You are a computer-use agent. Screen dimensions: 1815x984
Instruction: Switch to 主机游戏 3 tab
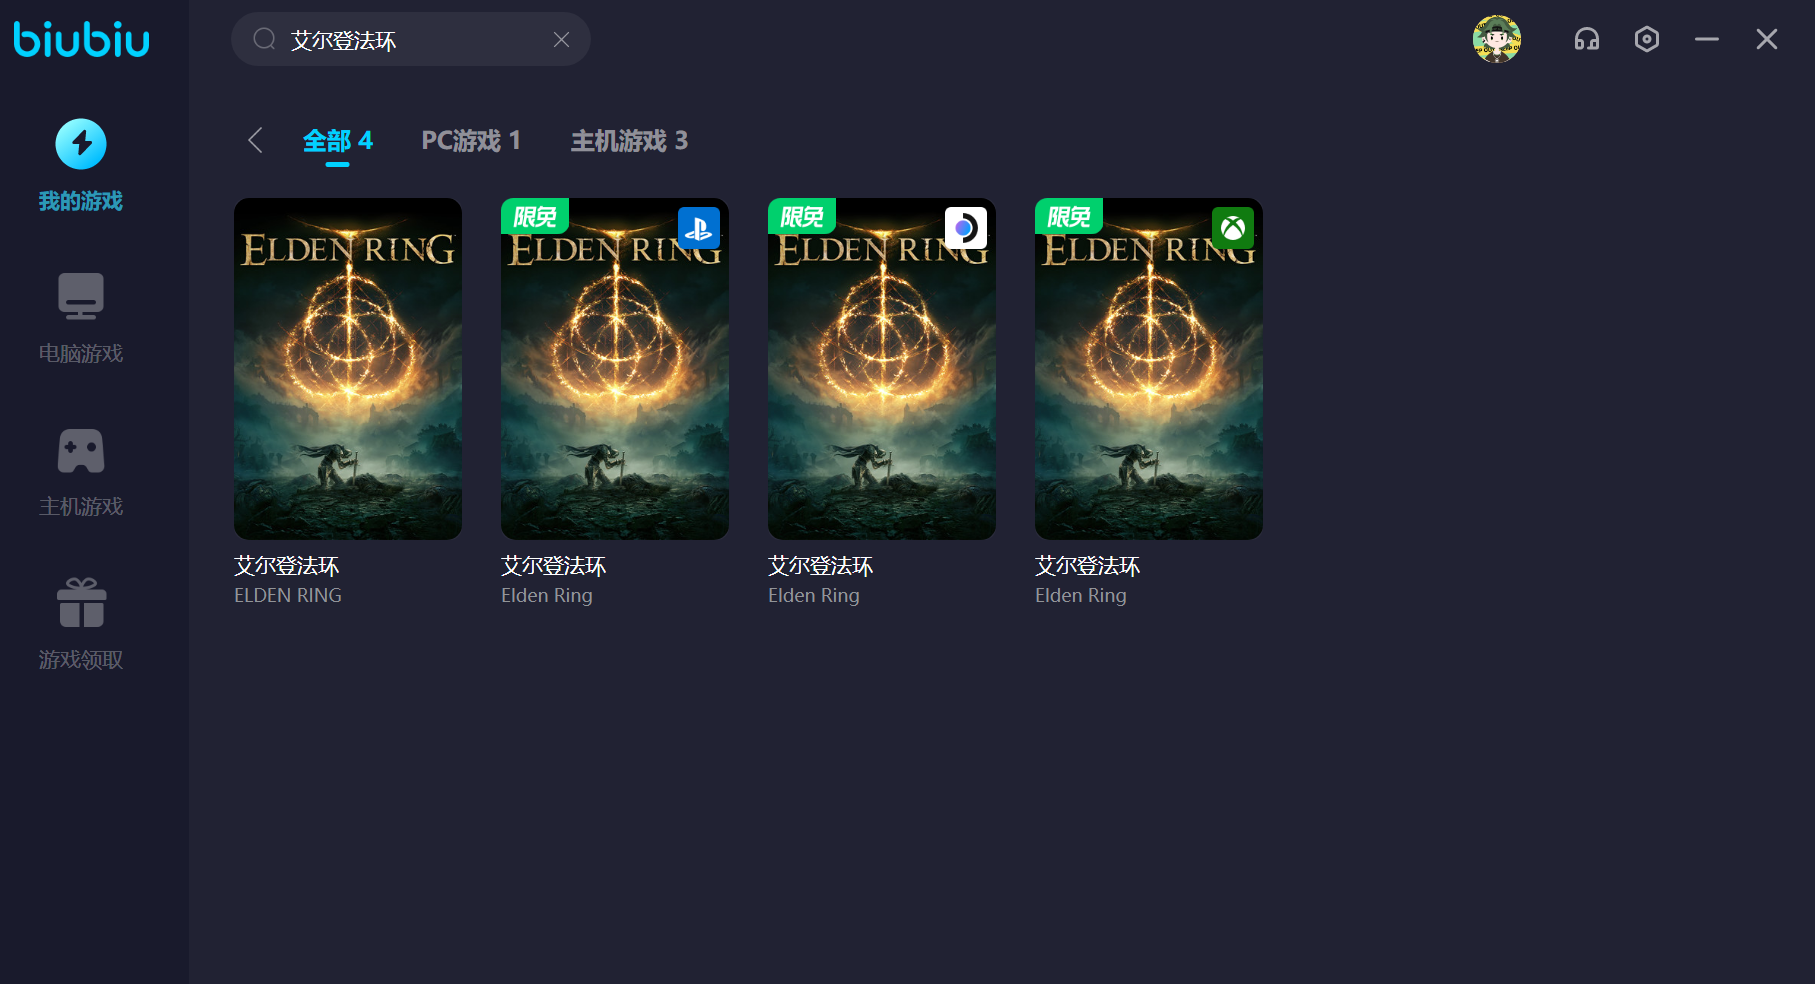tap(629, 141)
